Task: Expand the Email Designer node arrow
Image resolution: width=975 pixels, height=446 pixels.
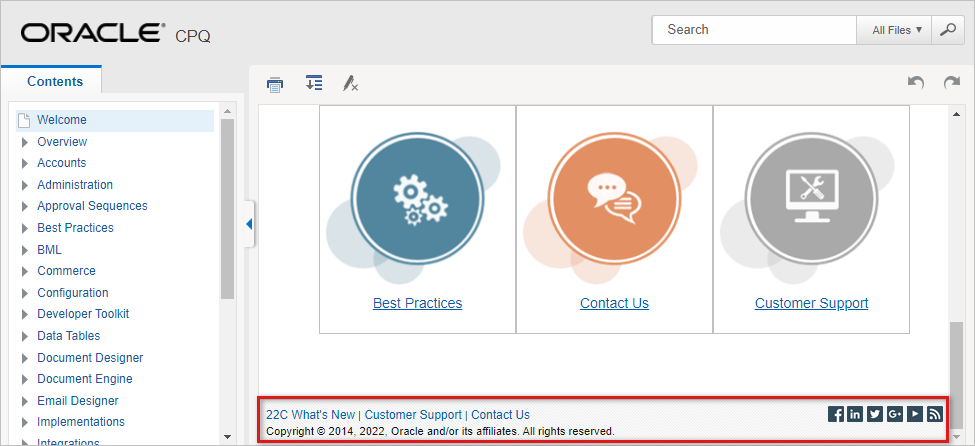Action: coord(25,401)
